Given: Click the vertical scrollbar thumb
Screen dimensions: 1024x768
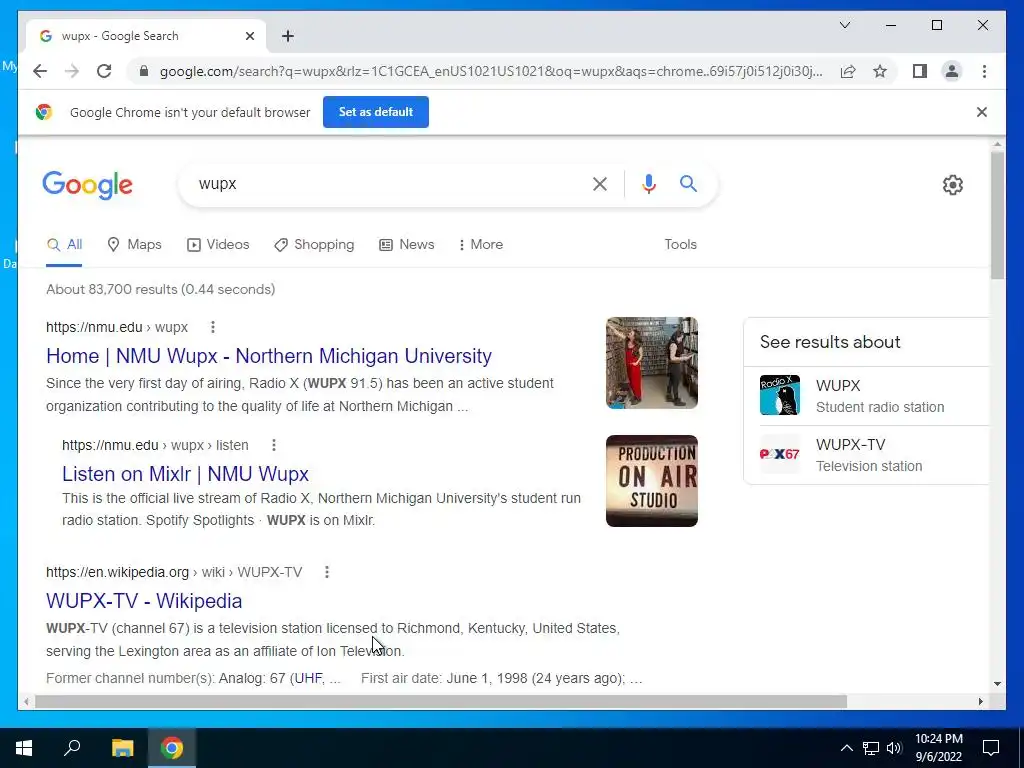Looking at the screenshot, I should pyautogui.click(x=997, y=216).
